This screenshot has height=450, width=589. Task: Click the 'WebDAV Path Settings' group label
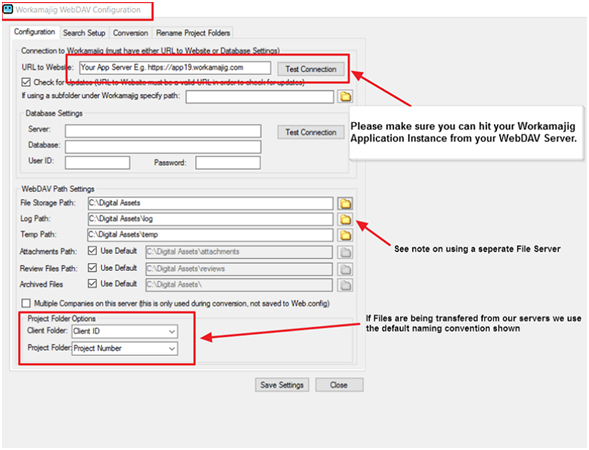coord(58,189)
